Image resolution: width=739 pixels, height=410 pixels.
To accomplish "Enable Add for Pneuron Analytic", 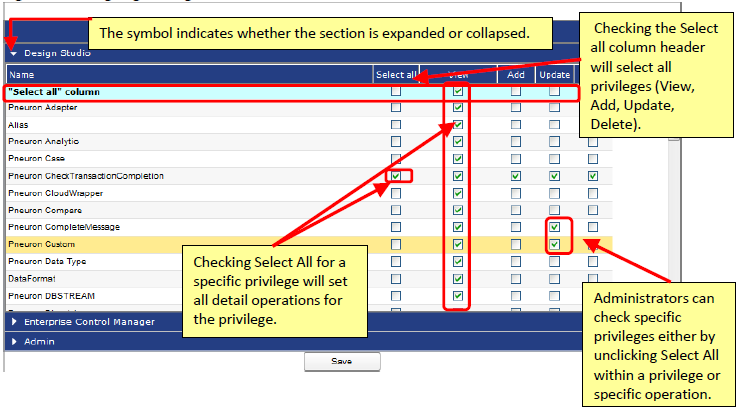I will tap(516, 141).
